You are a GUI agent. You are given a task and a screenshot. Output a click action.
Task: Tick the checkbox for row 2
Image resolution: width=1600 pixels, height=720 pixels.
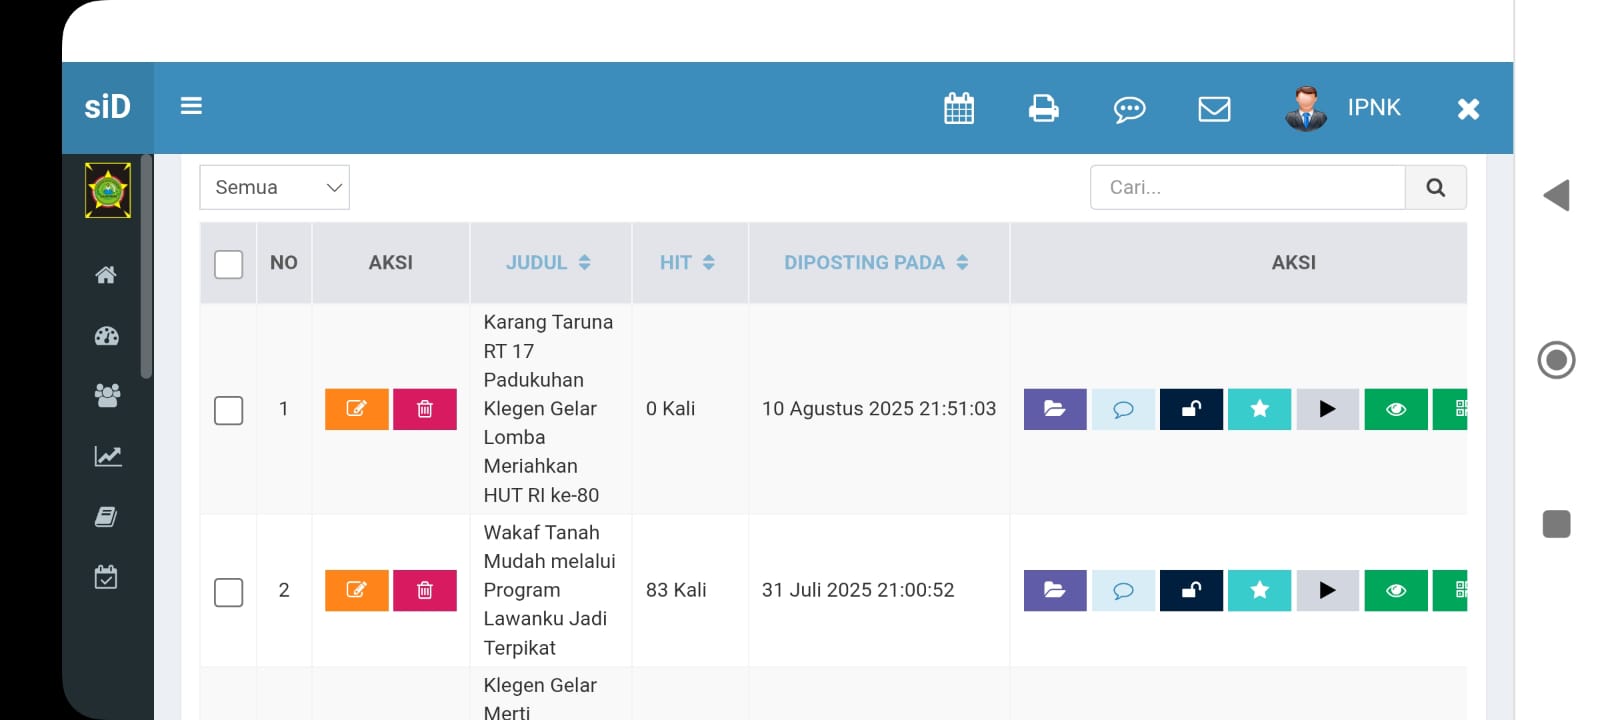(x=229, y=592)
